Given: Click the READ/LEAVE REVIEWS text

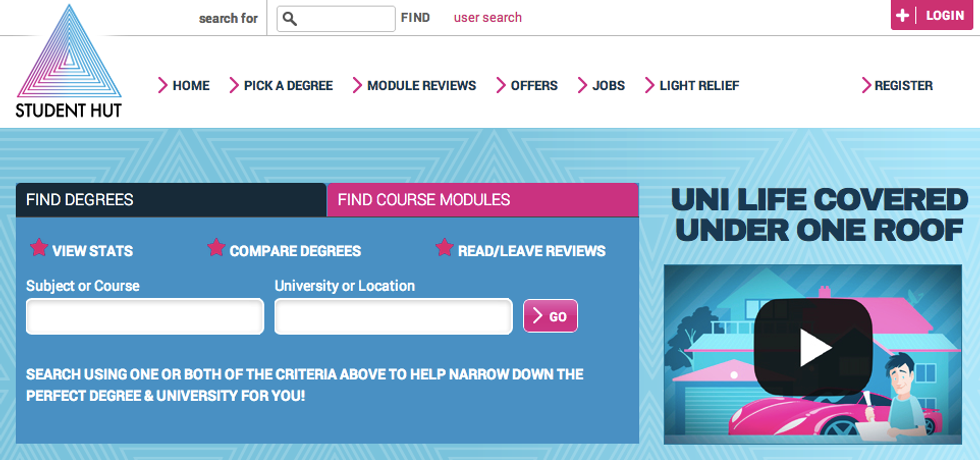Looking at the screenshot, I should tap(532, 251).
